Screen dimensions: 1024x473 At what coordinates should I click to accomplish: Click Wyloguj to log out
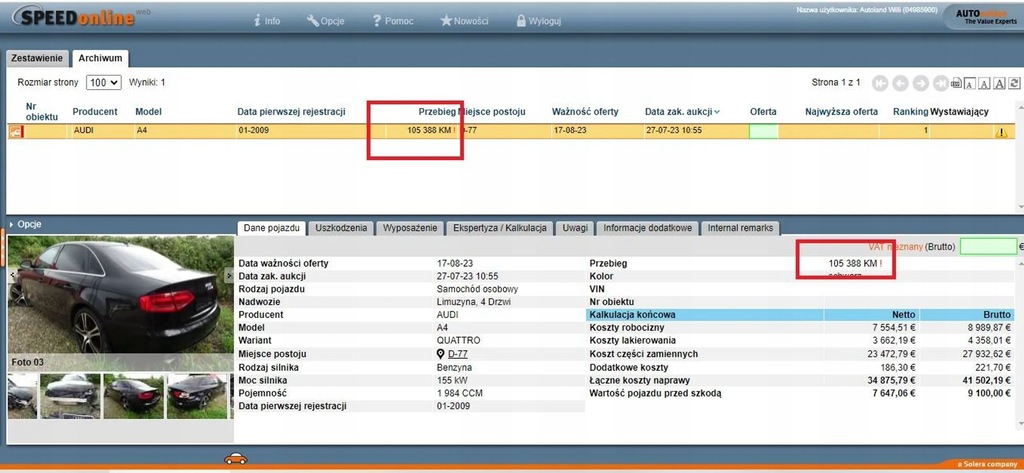[x=537, y=20]
